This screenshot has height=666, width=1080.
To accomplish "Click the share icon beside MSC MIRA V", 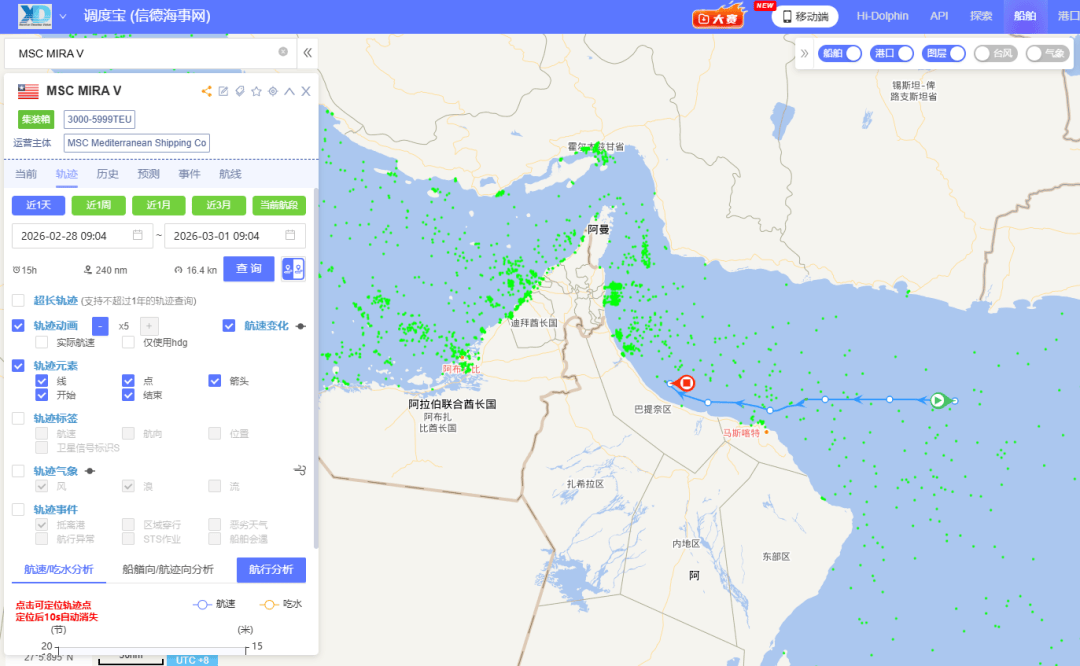I will pos(207,91).
